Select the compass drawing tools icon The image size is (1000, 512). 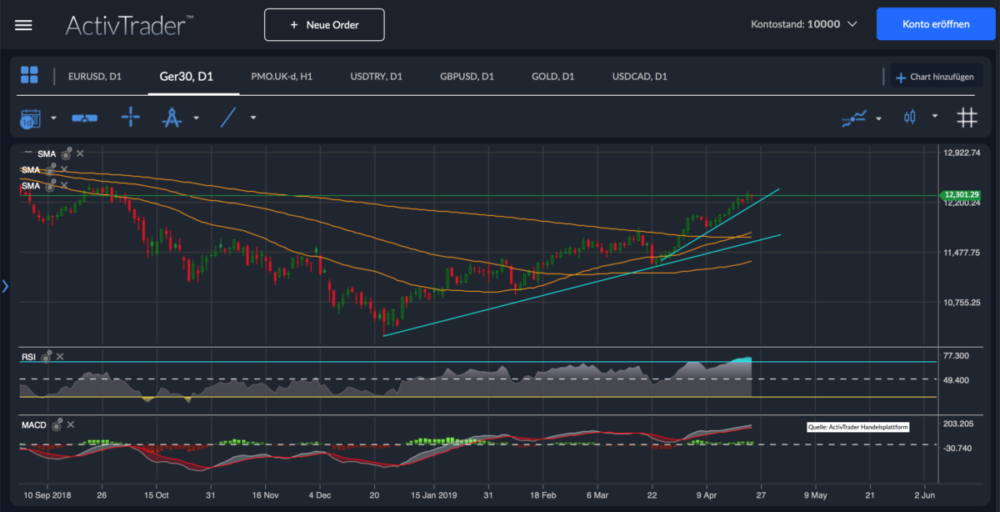tap(172, 117)
